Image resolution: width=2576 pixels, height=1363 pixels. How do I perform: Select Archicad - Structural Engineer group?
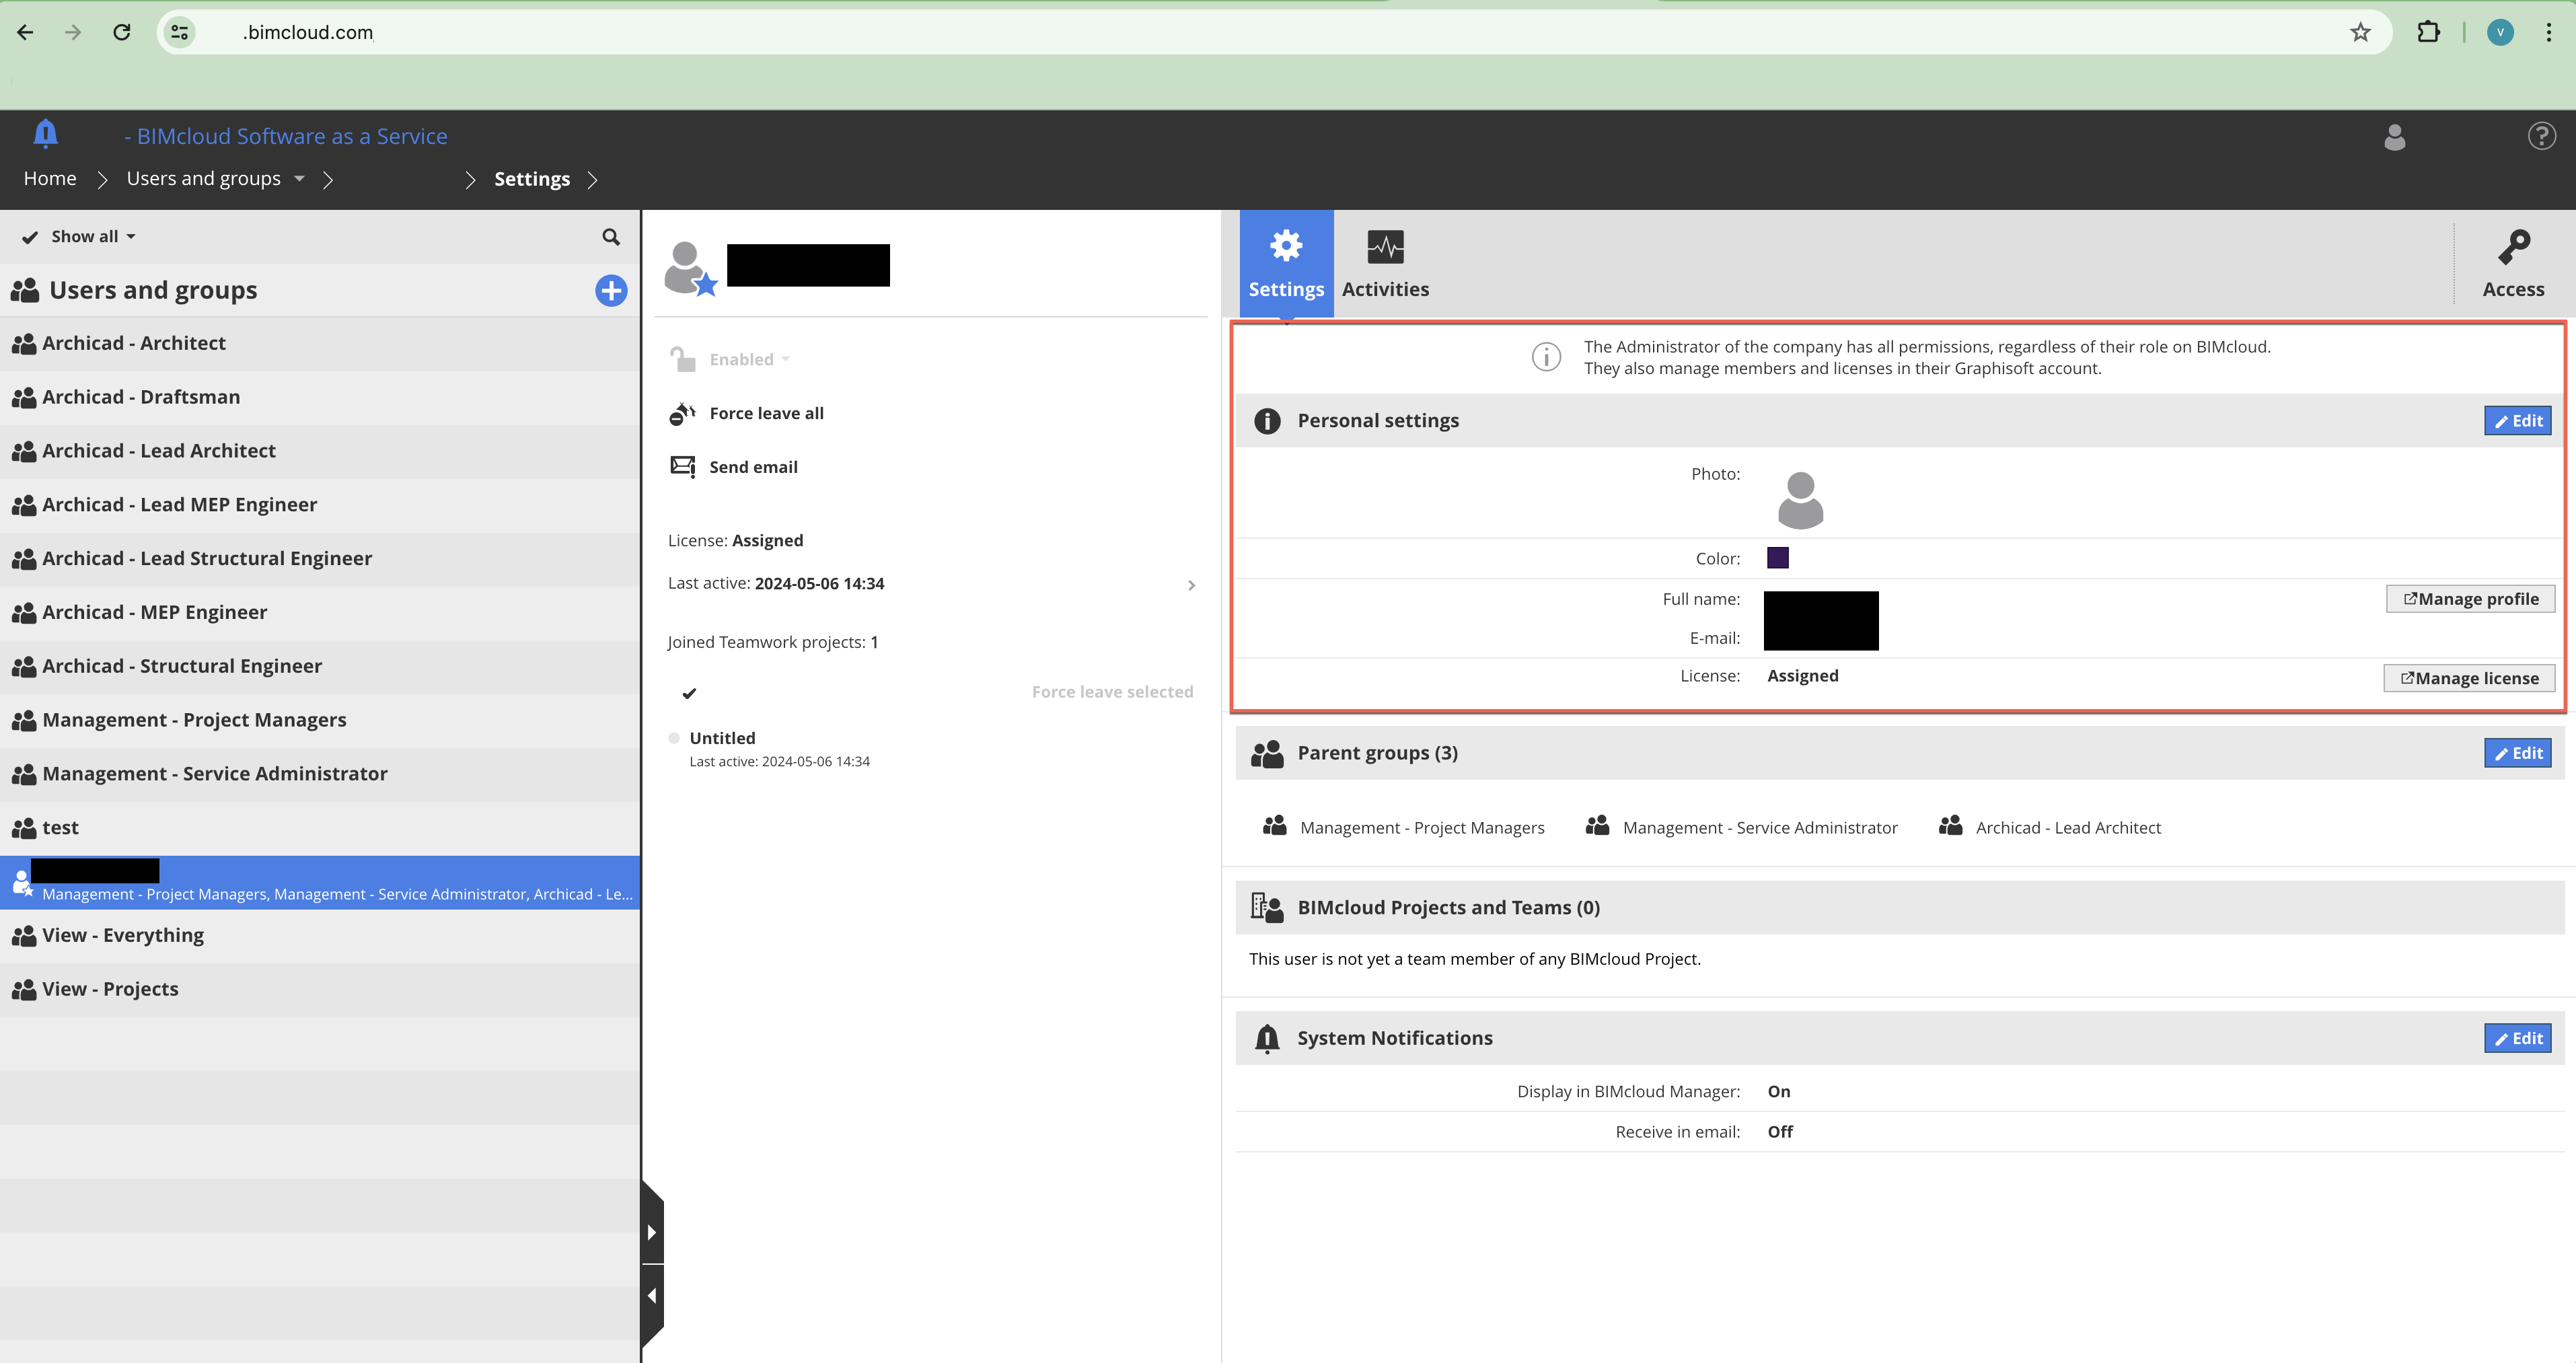pyautogui.click(x=320, y=667)
